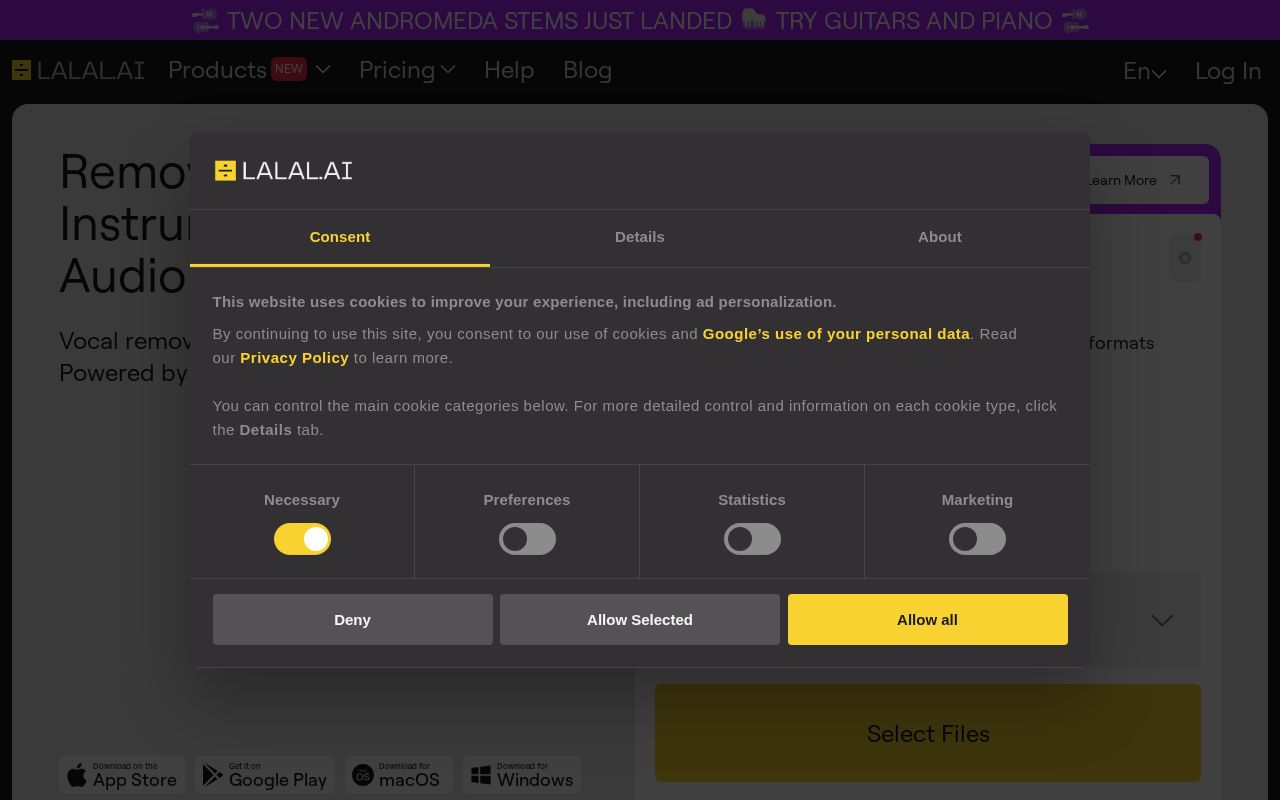The height and width of the screenshot is (800, 1280).
Task: Expand the stem selector chevron above Select Files
Action: [1162, 620]
